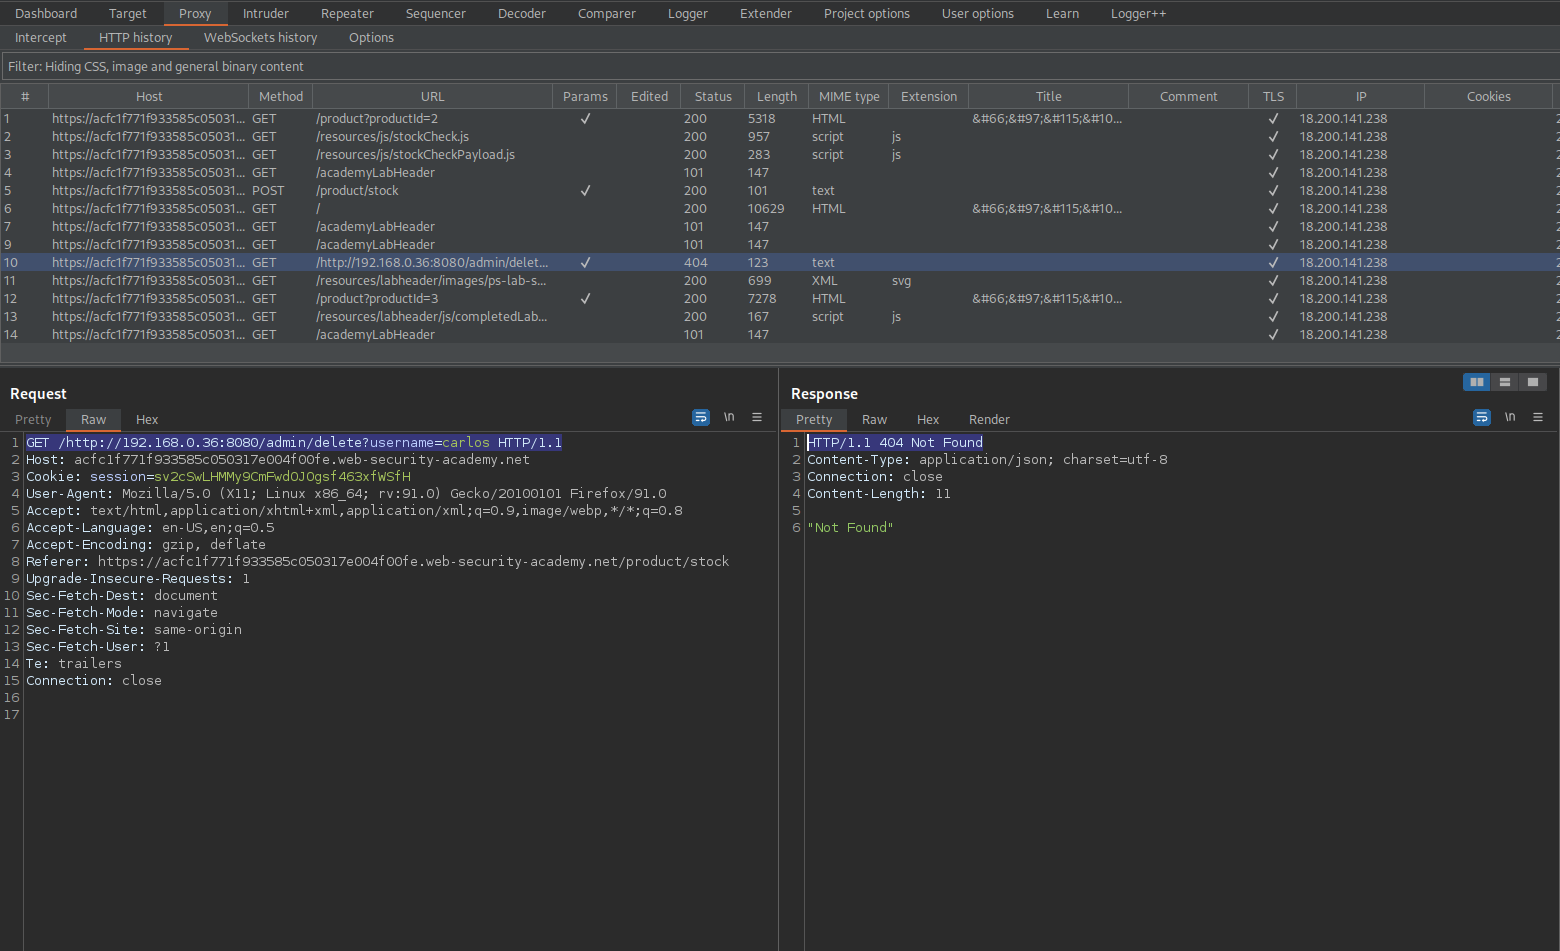The height and width of the screenshot is (951, 1560).
Task: Switch Request view to Pretty
Action: click(33, 419)
